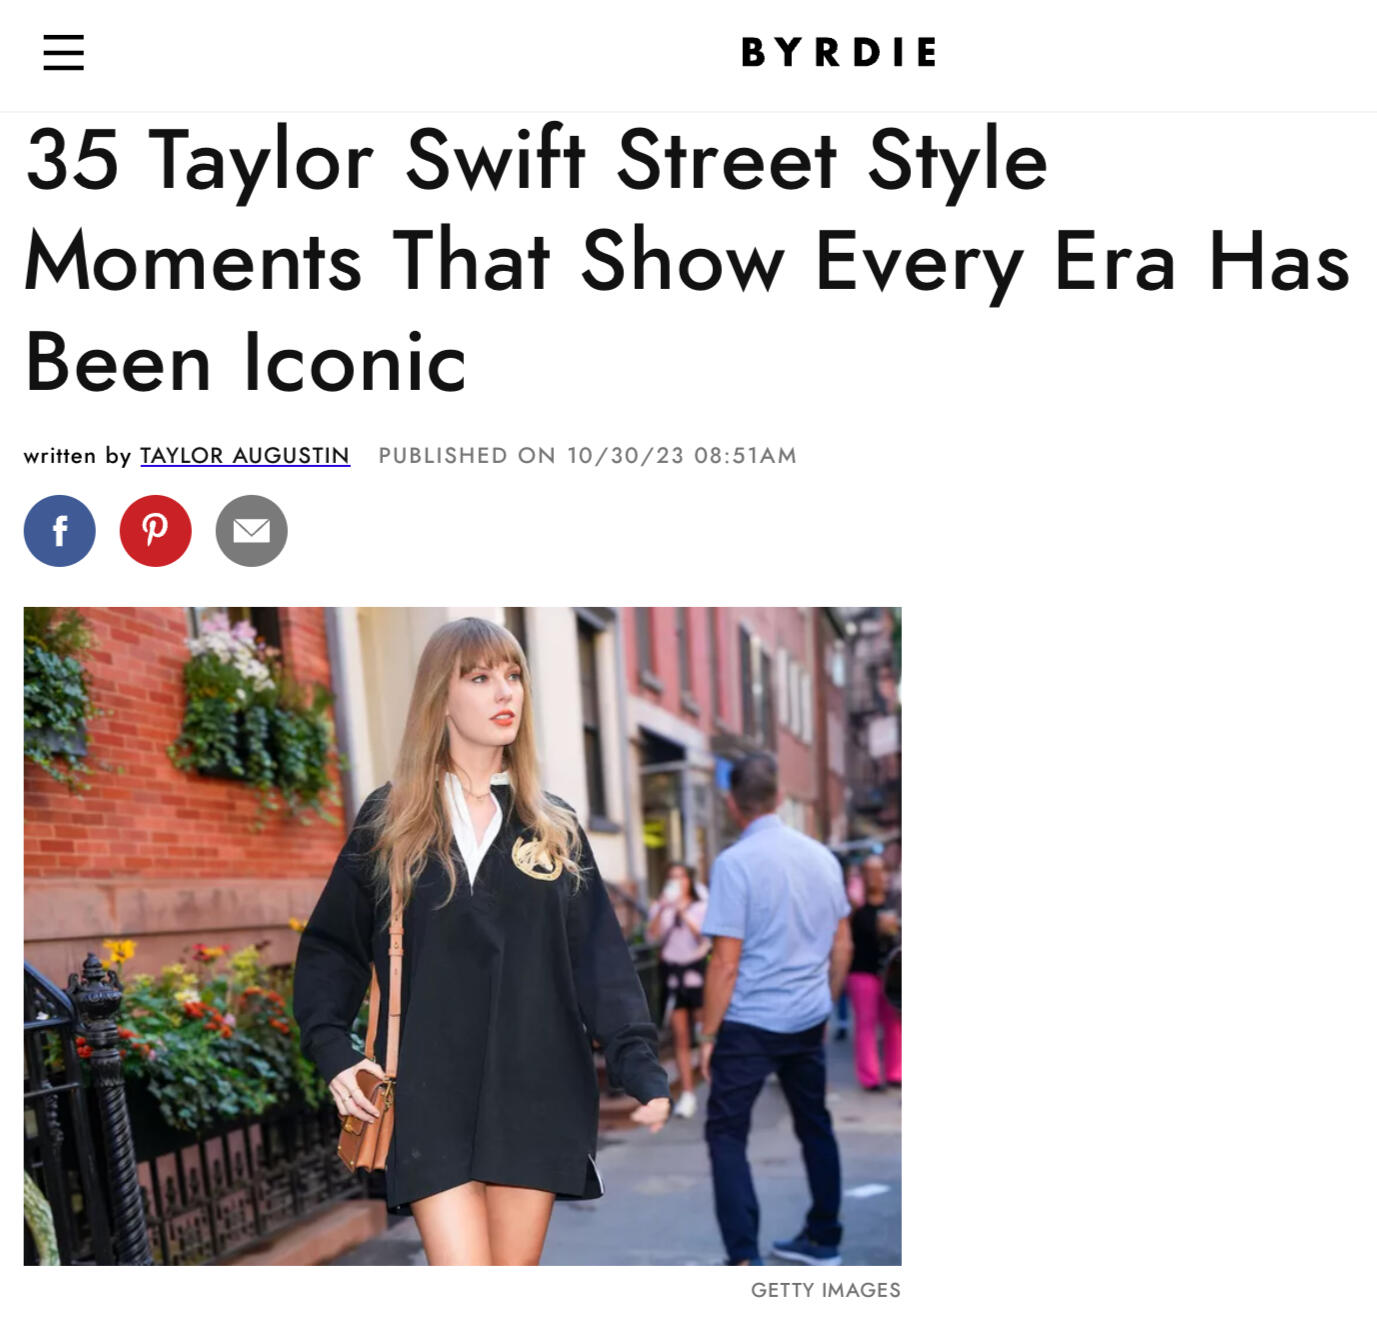1377x1332 pixels.
Task: Share the article on Facebook
Action: pyautogui.click(x=60, y=531)
